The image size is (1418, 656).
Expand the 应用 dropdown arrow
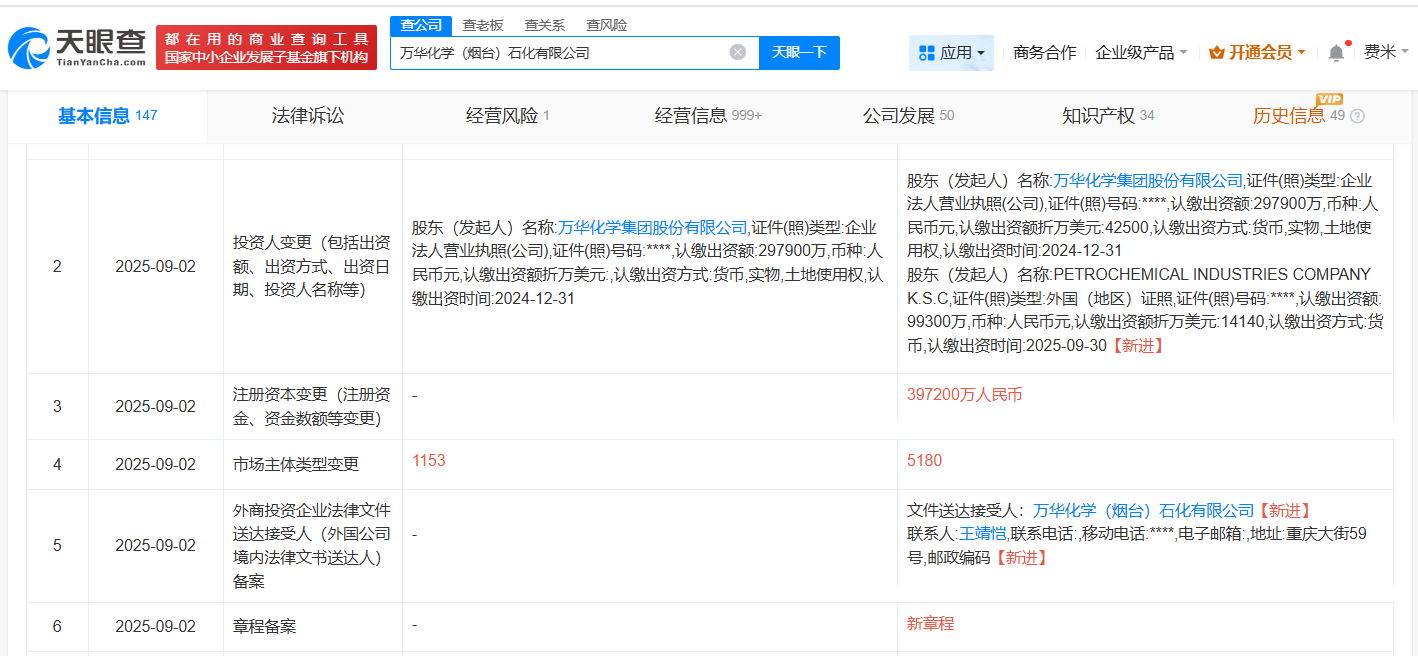tap(983, 52)
